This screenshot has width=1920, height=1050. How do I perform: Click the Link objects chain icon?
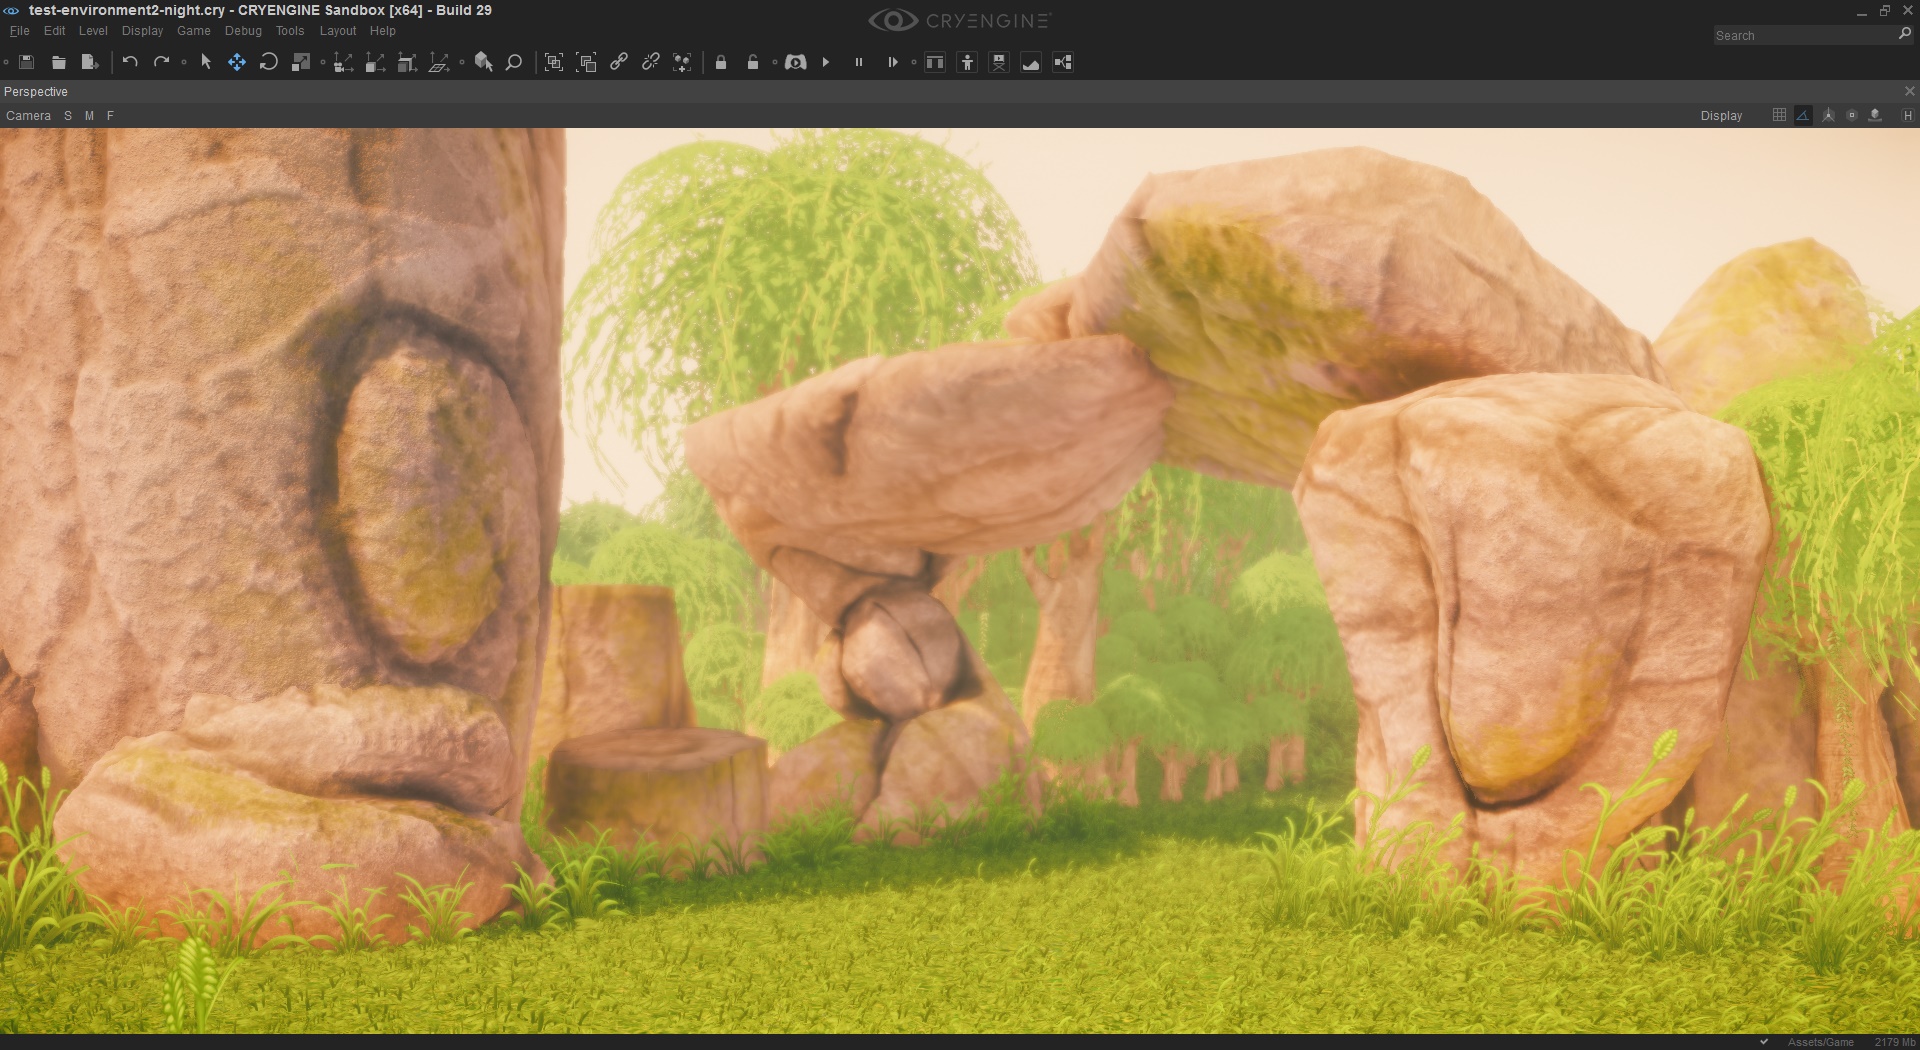[619, 62]
